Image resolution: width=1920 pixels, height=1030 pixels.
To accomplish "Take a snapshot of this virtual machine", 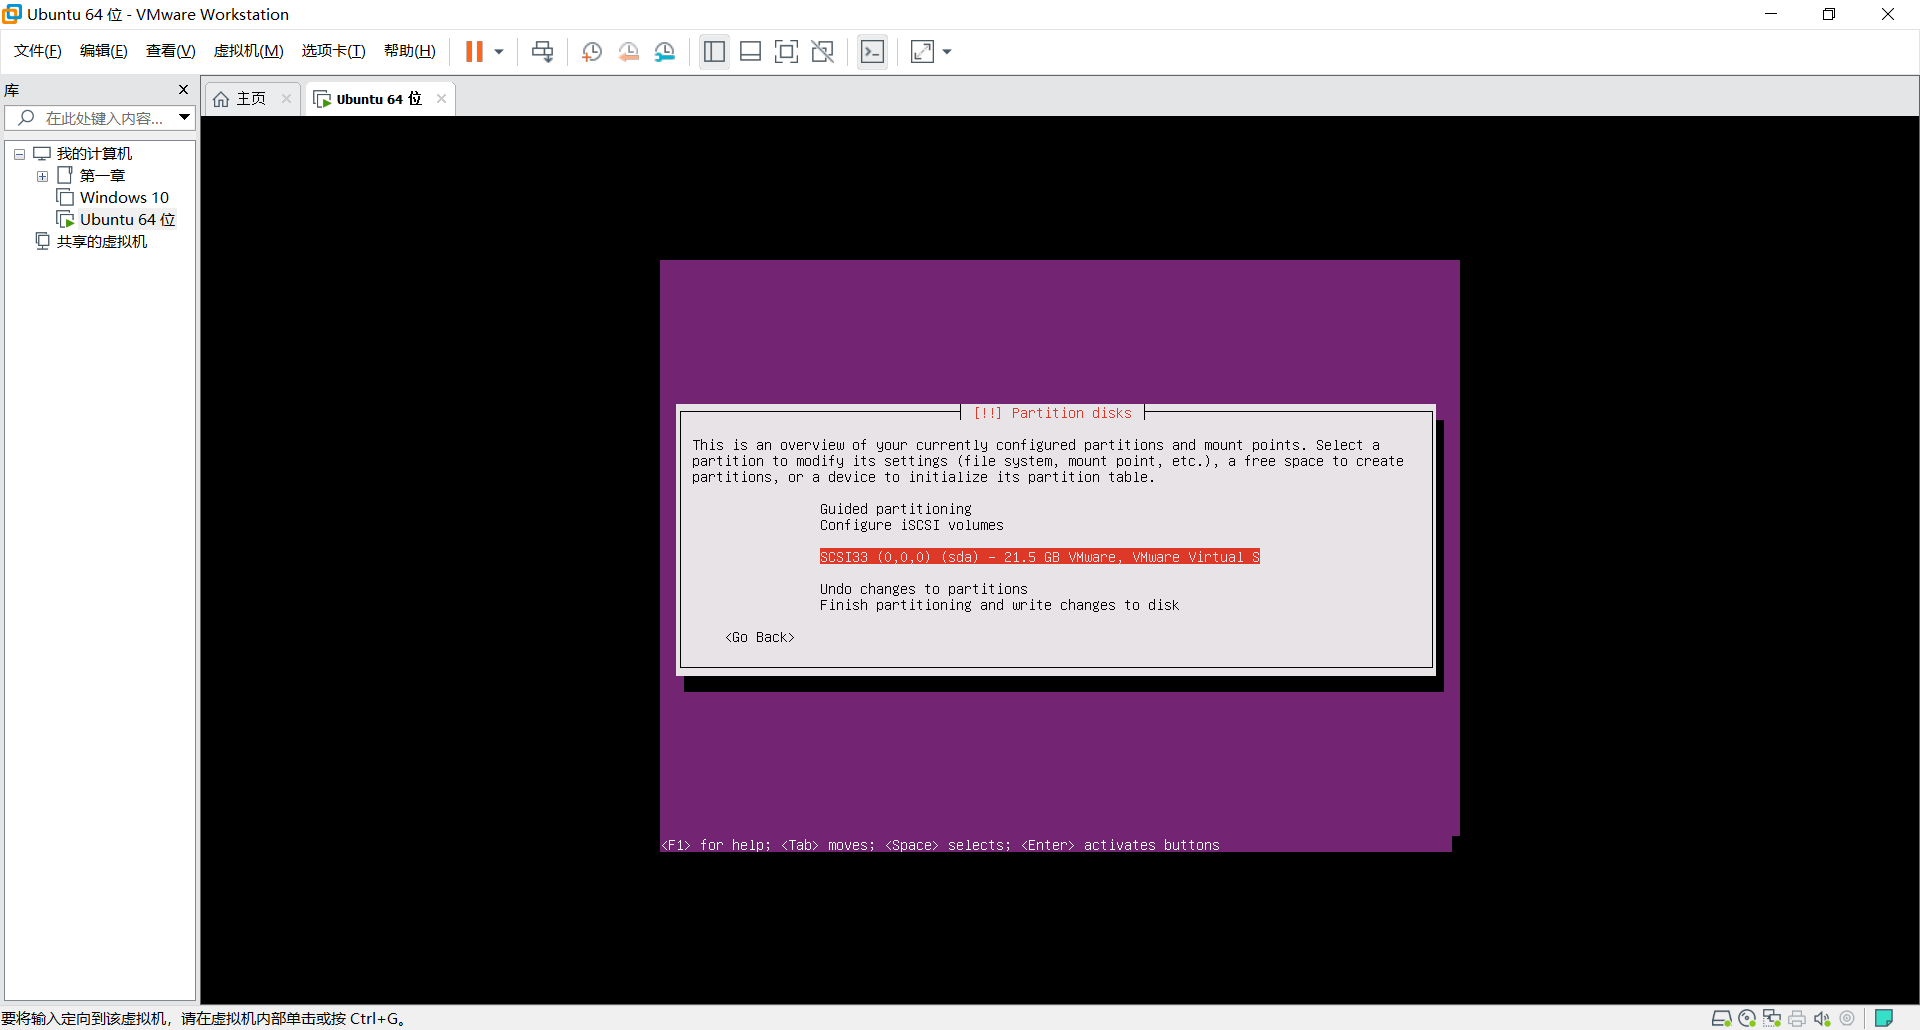I will [x=592, y=52].
